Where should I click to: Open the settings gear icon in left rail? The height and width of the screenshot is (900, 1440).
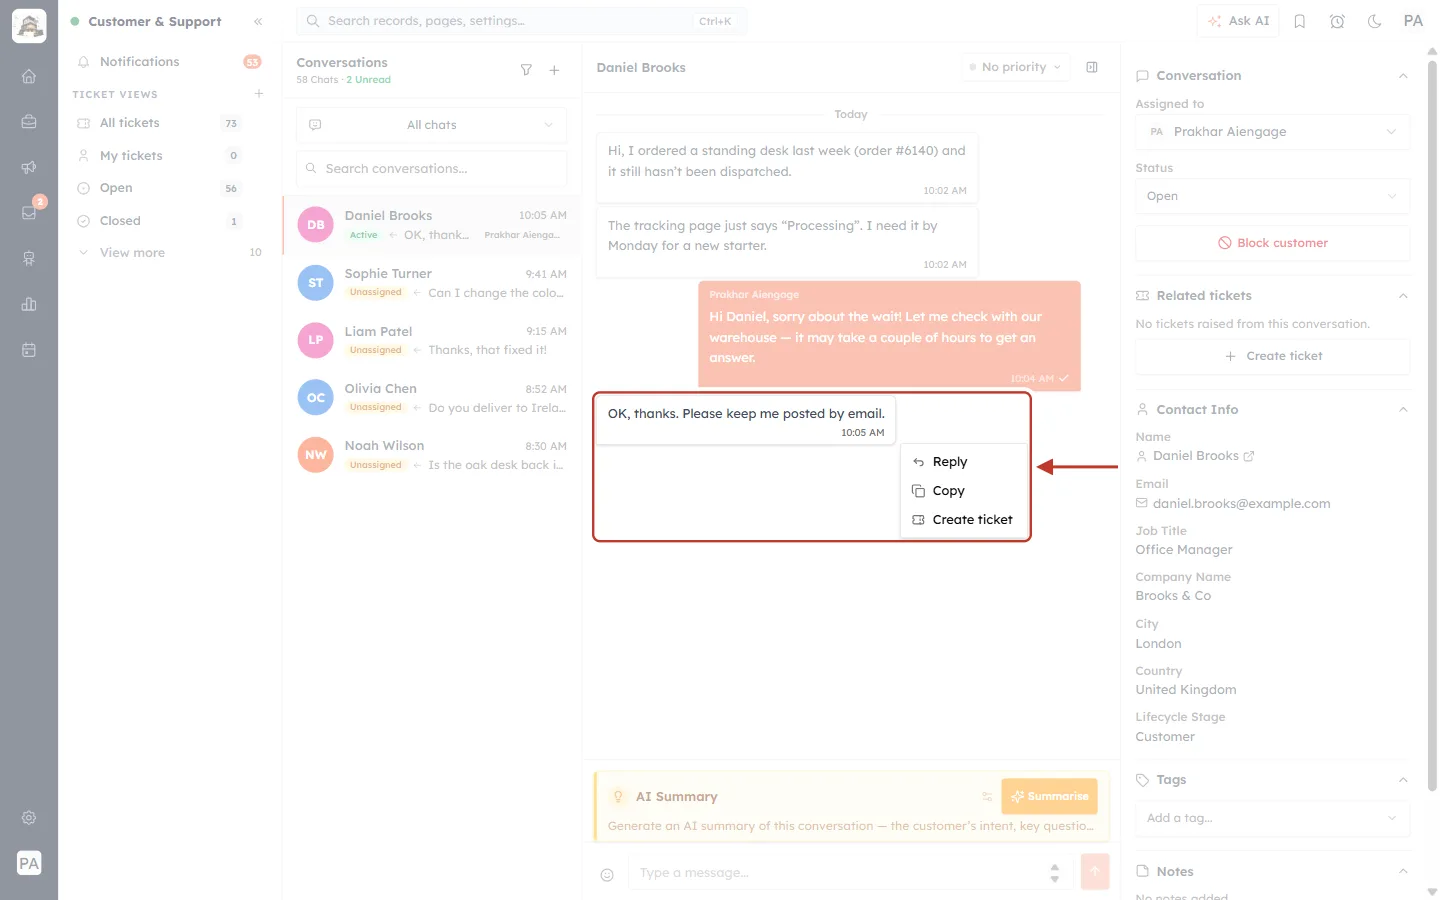[x=29, y=818]
